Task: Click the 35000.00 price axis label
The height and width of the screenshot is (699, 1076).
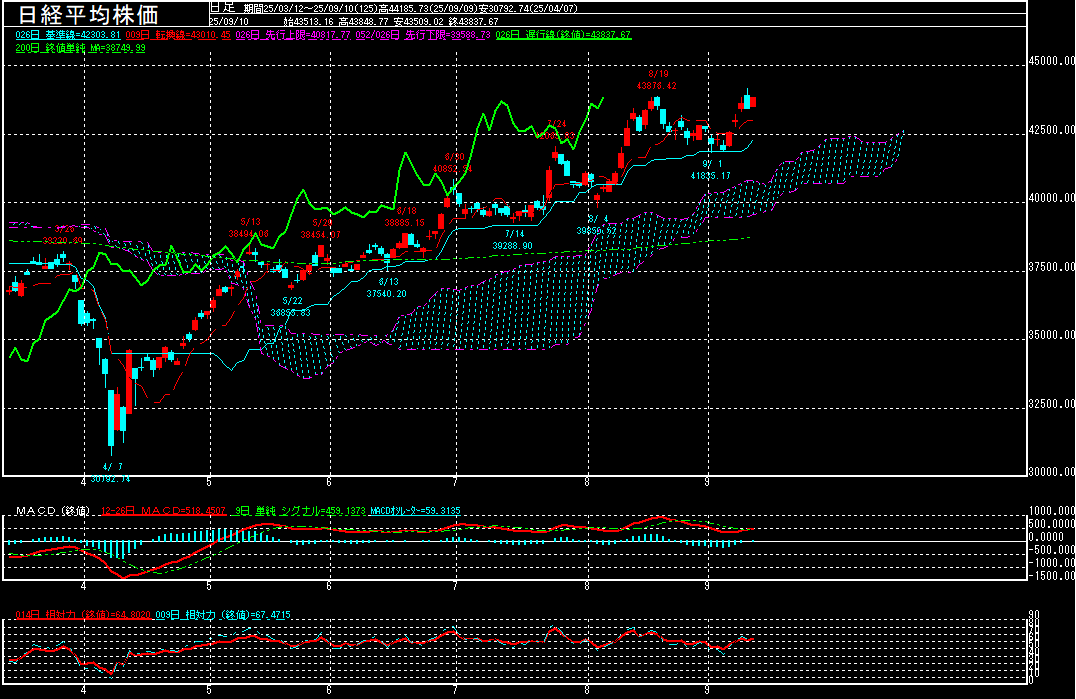Action: click(x=1051, y=335)
